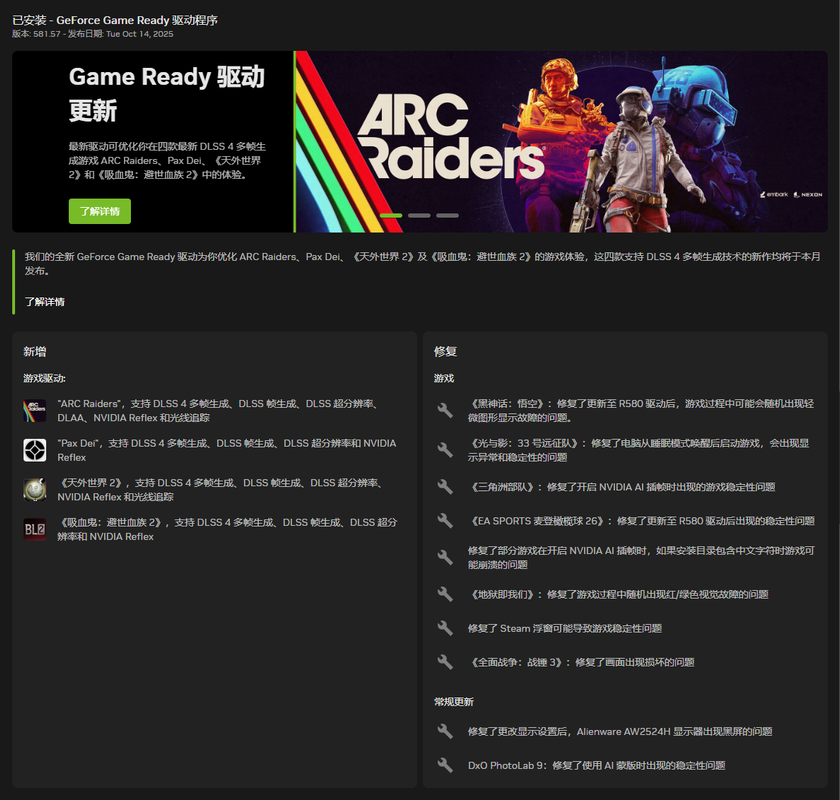Click the green 了解详情 button in the banner
Image resolution: width=840 pixels, height=800 pixels.
coord(100,211)
